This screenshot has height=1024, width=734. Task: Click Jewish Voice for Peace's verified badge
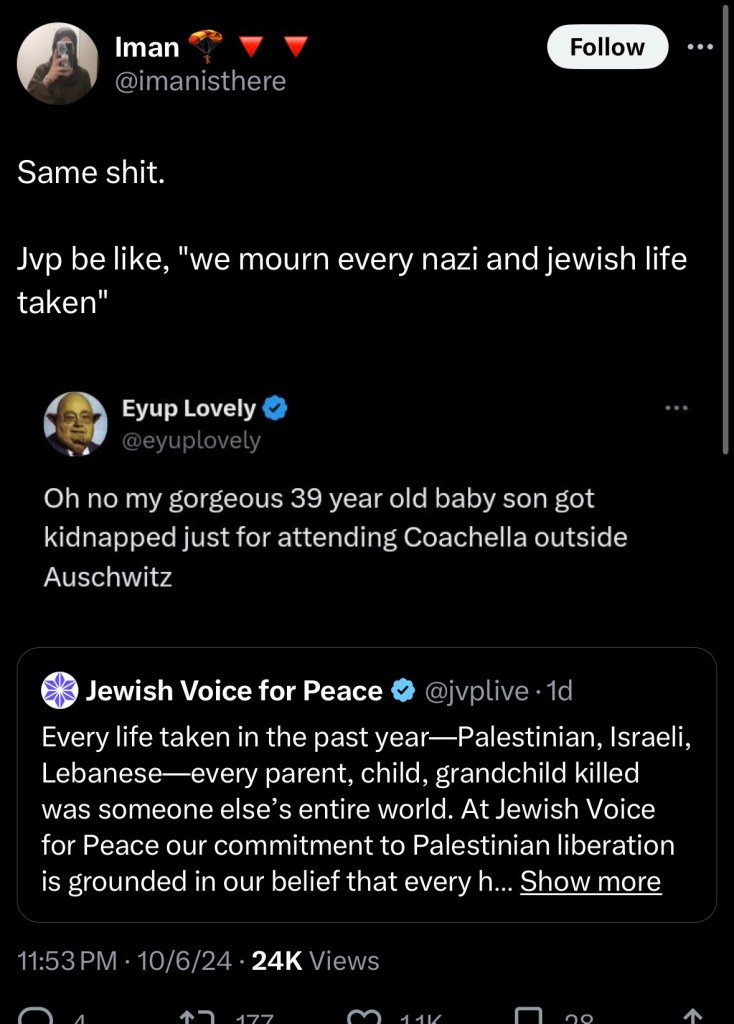tap(403, 690)
